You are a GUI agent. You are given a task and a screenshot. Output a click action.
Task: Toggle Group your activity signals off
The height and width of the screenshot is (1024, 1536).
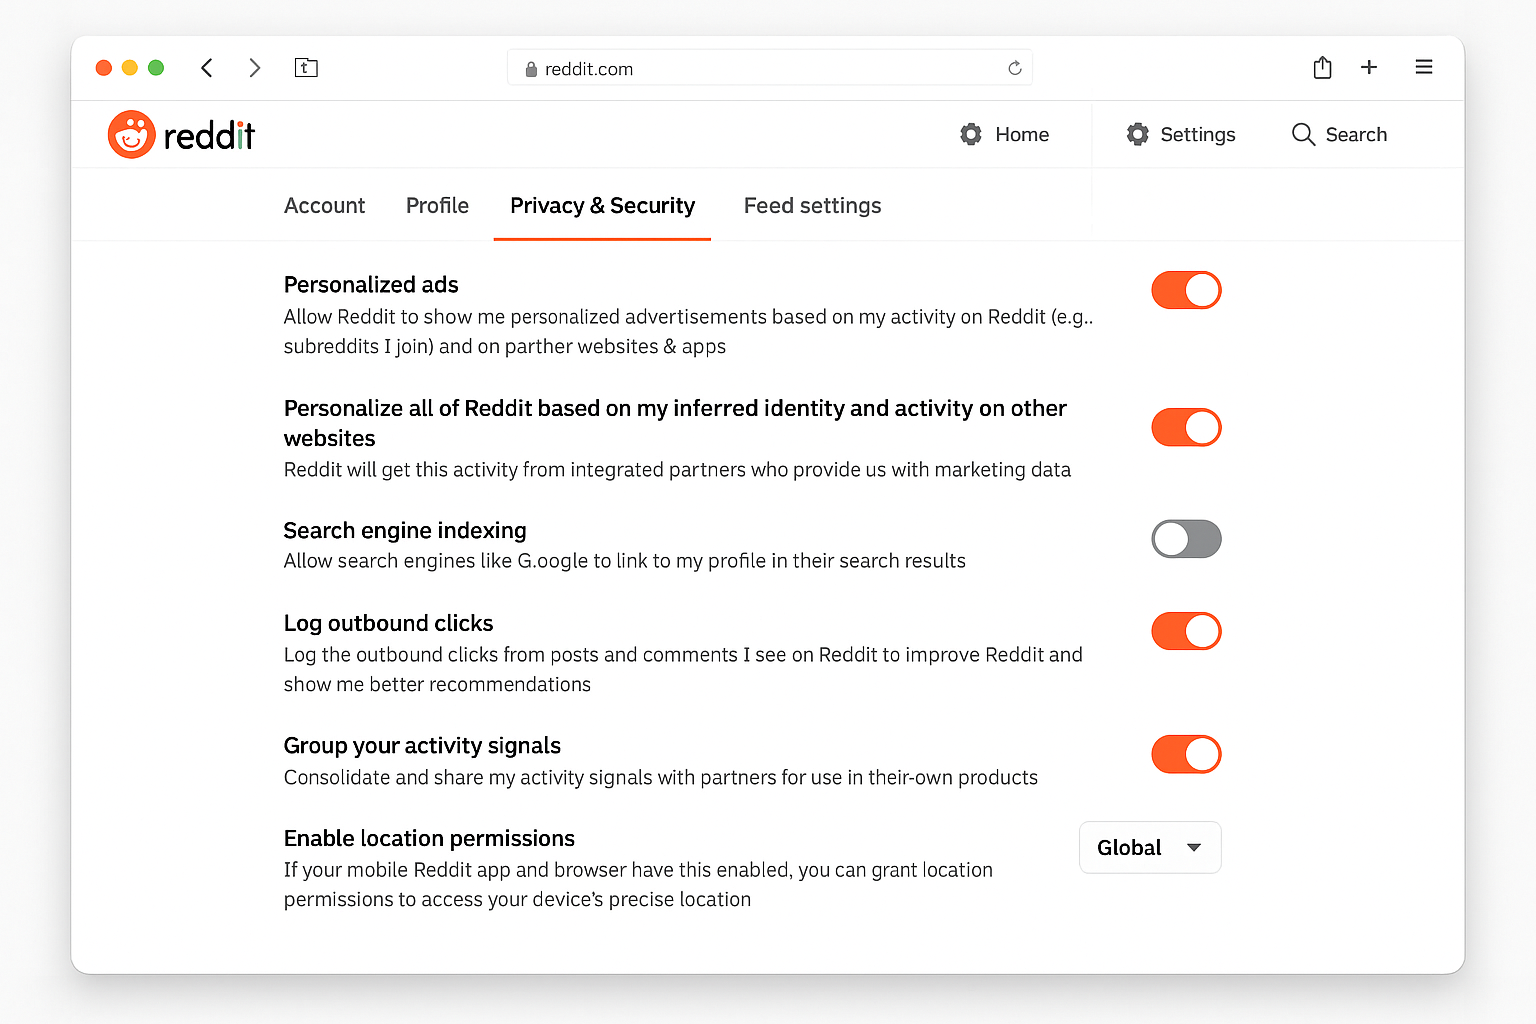(x=1186, y=754)
